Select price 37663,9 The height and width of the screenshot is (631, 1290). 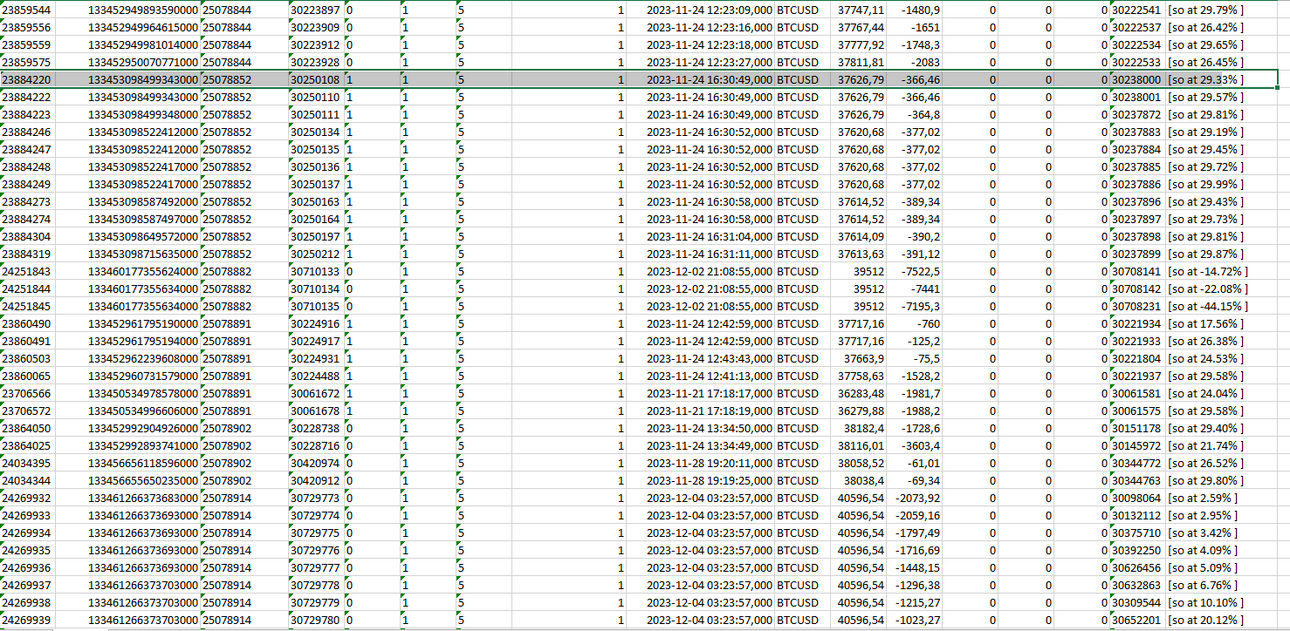[859, 359]
